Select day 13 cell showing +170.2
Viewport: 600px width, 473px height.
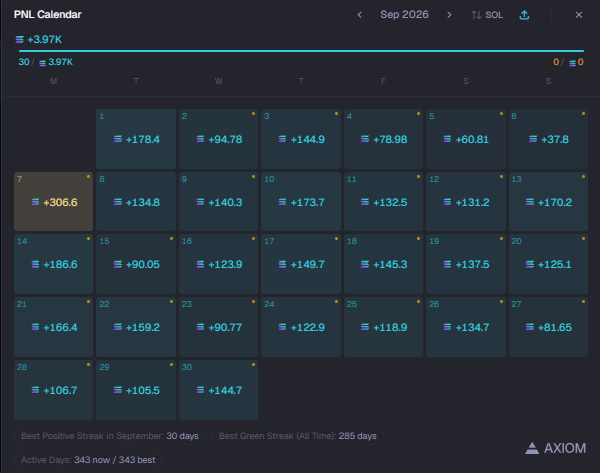pos(548,202)
